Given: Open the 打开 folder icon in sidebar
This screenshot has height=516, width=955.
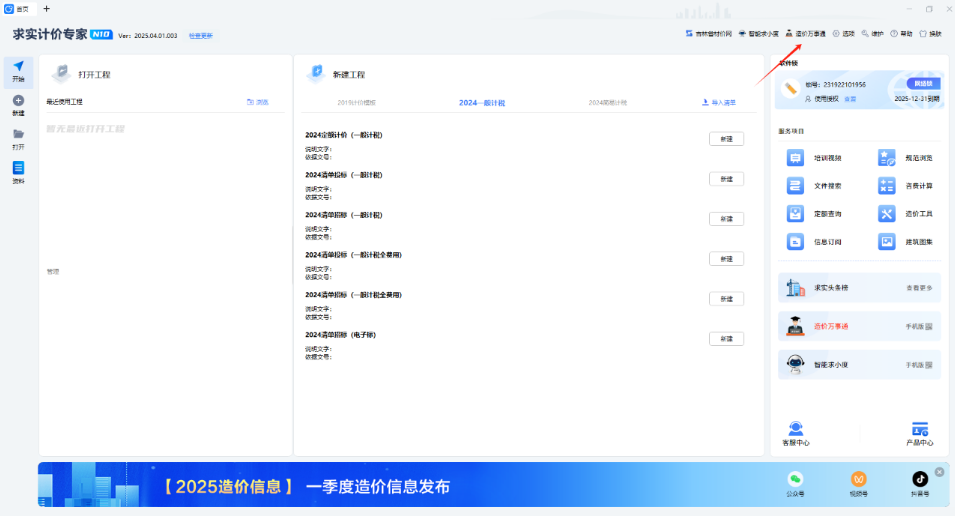Looking at the screenshot, I should coord(18,139).
